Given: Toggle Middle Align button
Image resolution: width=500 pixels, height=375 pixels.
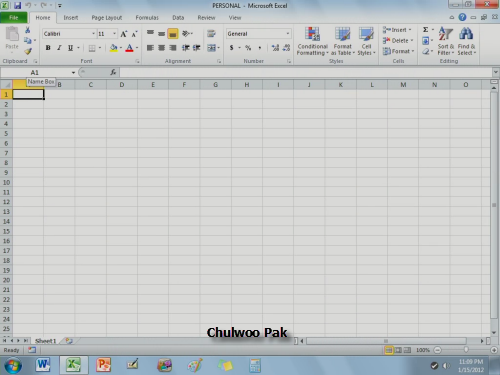Looking at the screenshot, I should (161, 34).
